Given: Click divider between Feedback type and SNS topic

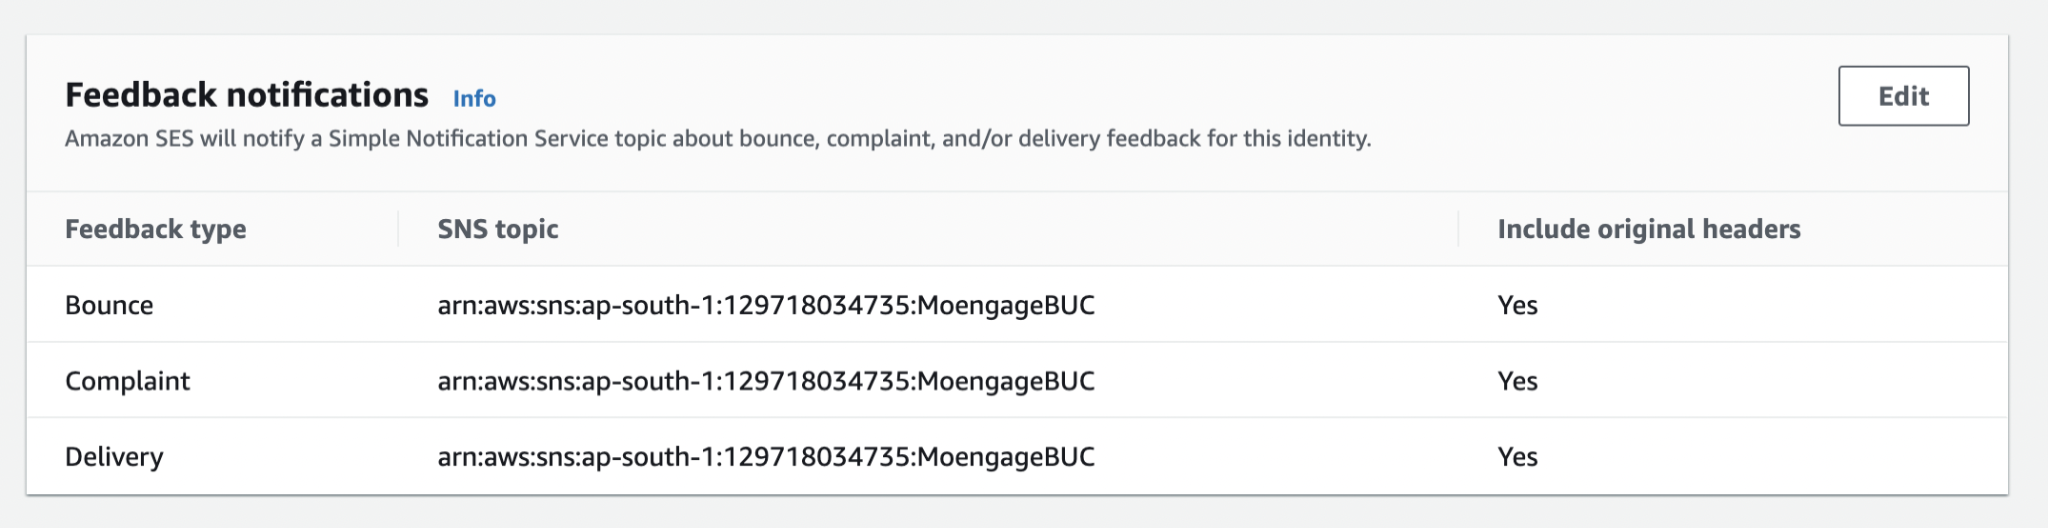Looking at the screenshot, I should pyautogui.click(x=398, y=229).
